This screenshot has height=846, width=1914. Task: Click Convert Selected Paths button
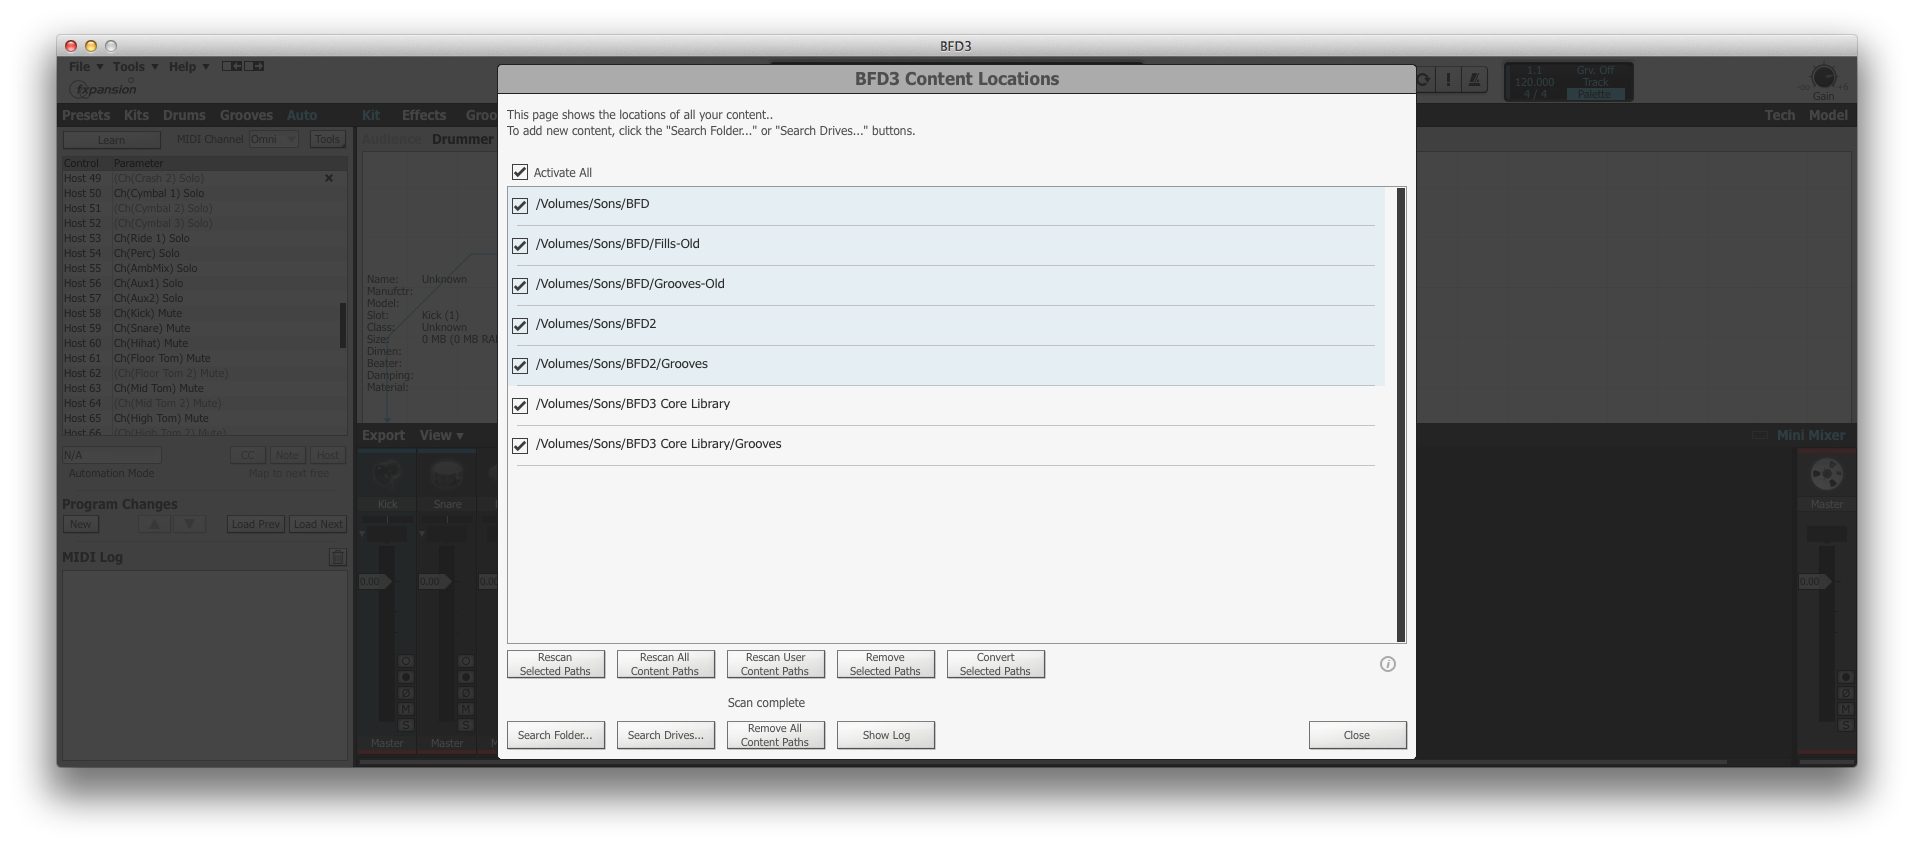point(995,664)
